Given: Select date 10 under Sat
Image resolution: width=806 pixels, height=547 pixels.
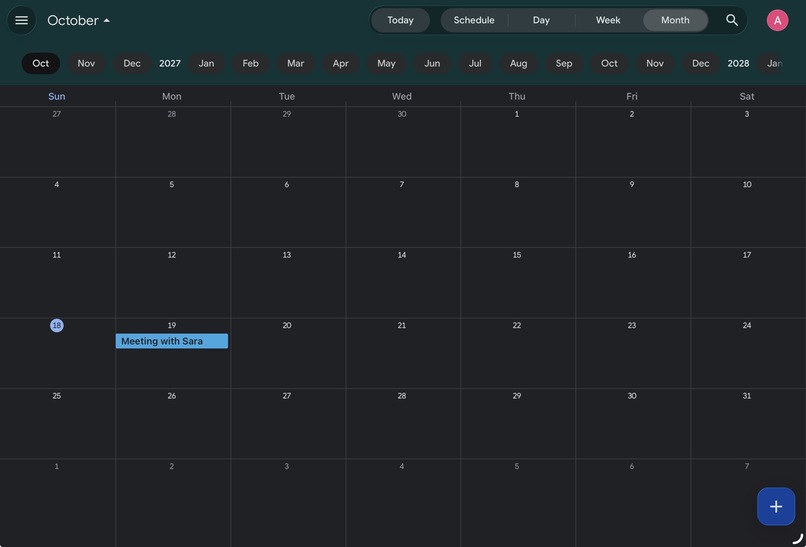Looking at the screenshot, I should click(x=747, y=185).
